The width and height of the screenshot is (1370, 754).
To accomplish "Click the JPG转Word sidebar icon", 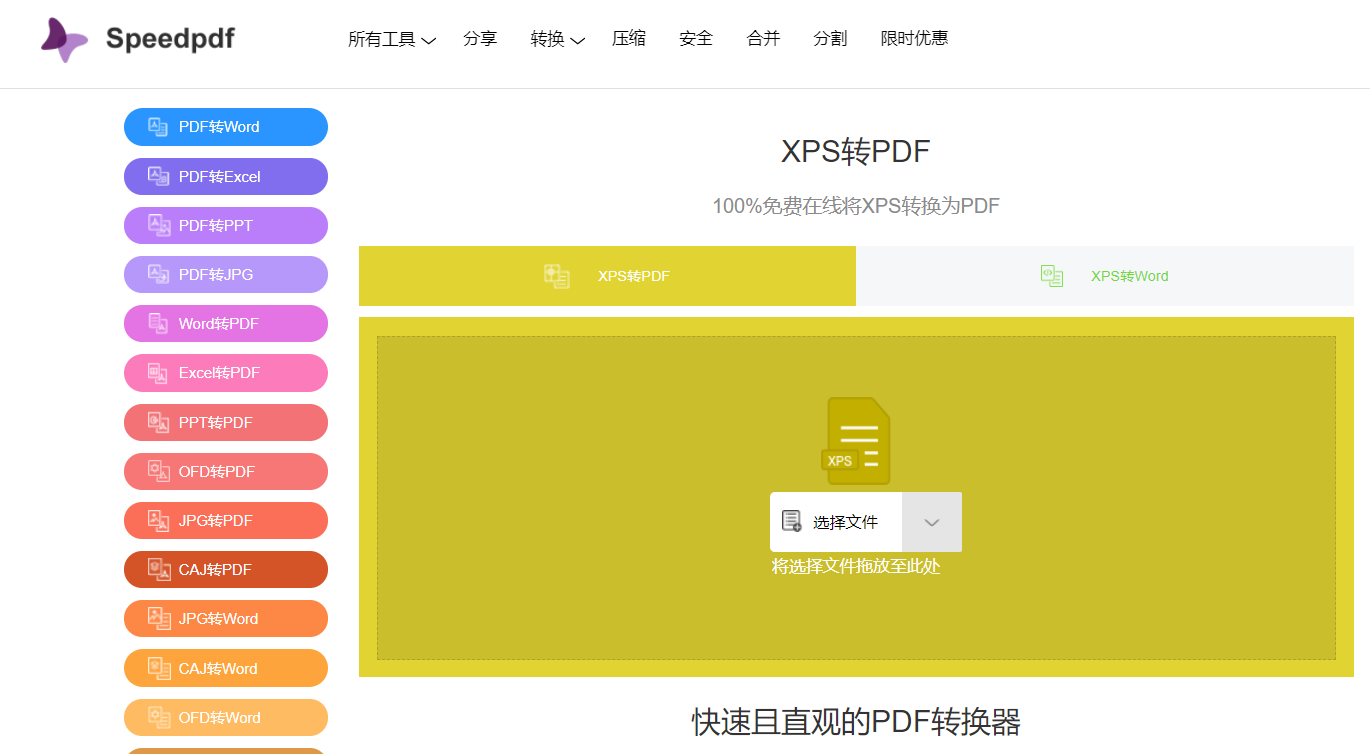I will tap(158, 618).
